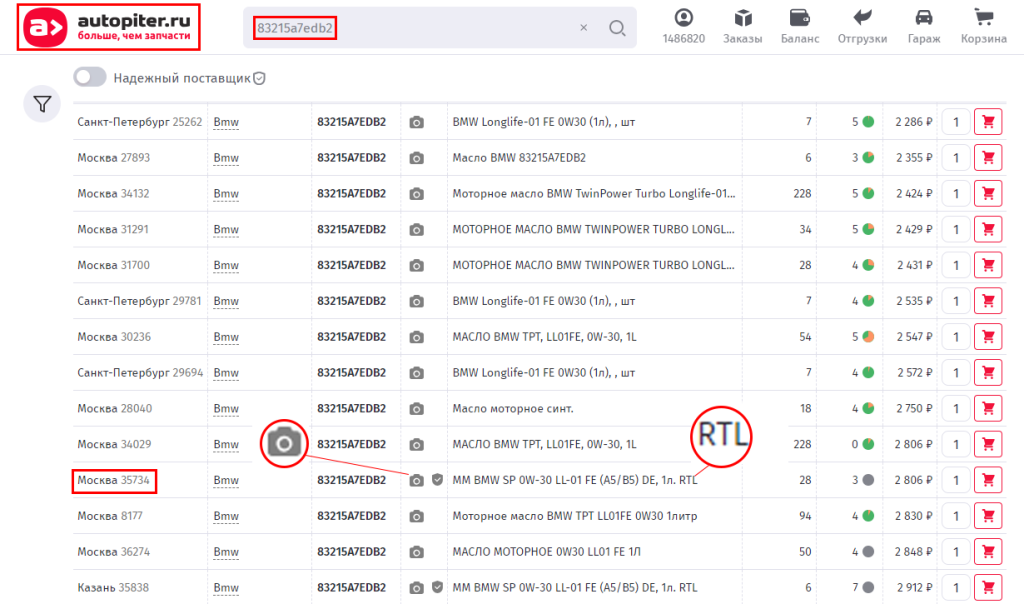View photo for Москва 31291 offer

(417, 230)
